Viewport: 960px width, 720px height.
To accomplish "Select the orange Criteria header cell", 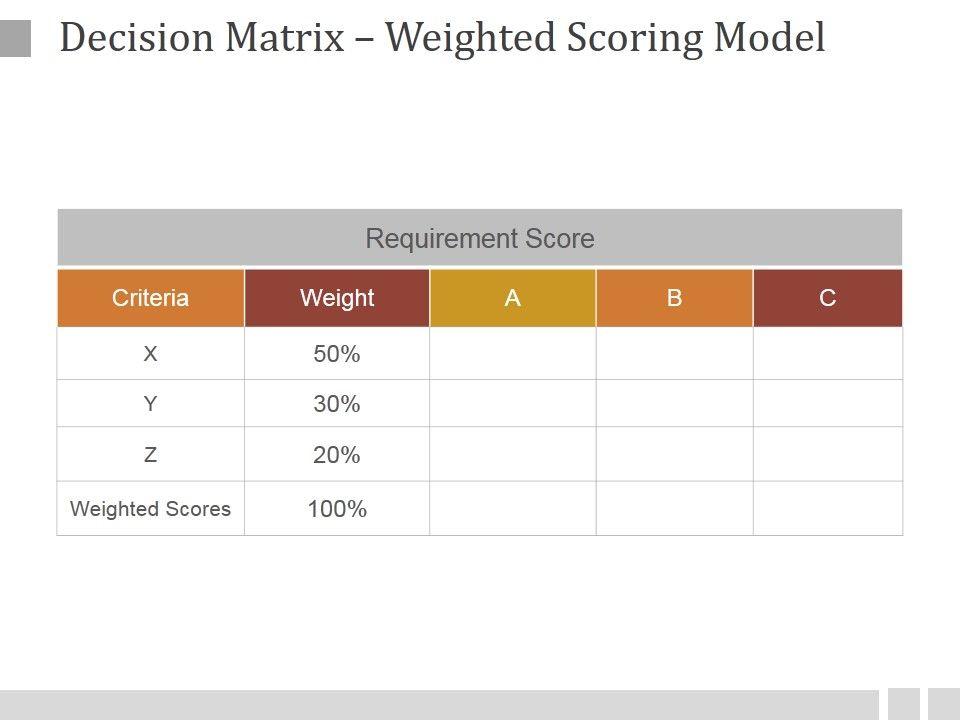I will coord(150,298).
